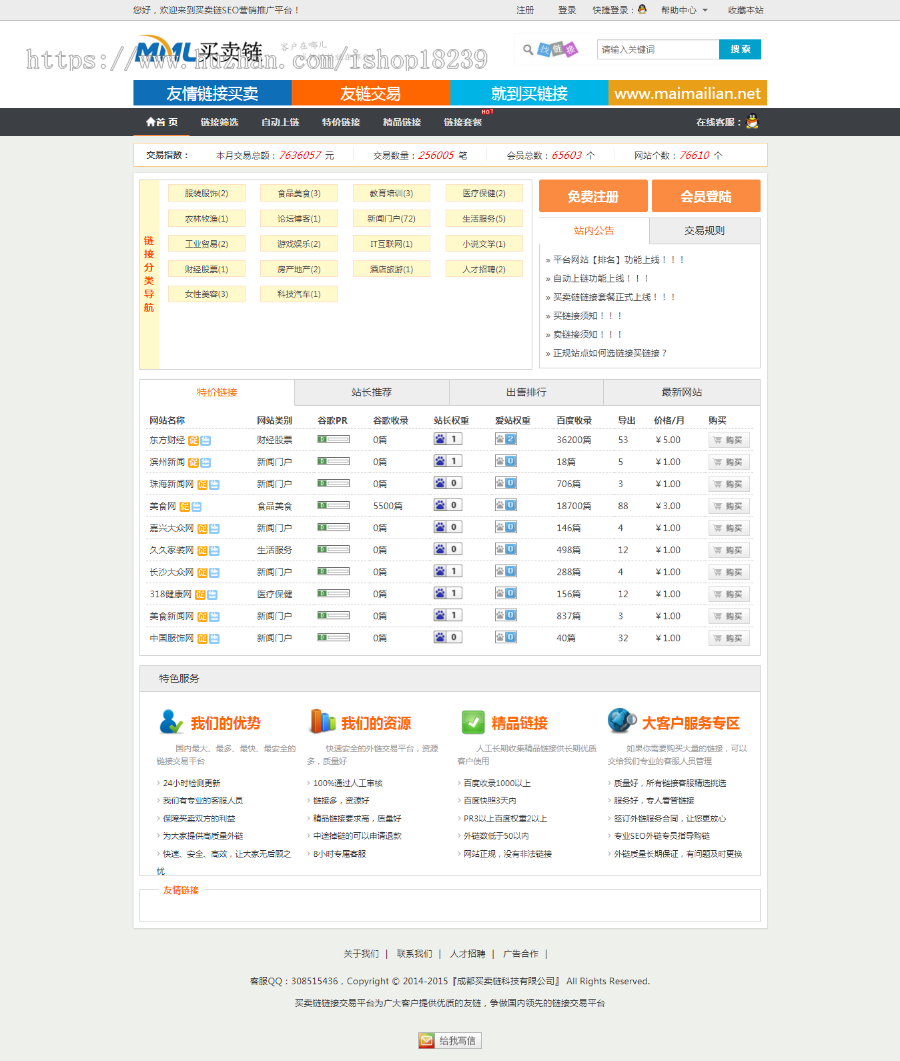Open 特价链接 in dark navigation bar

[x=341, y=122]
